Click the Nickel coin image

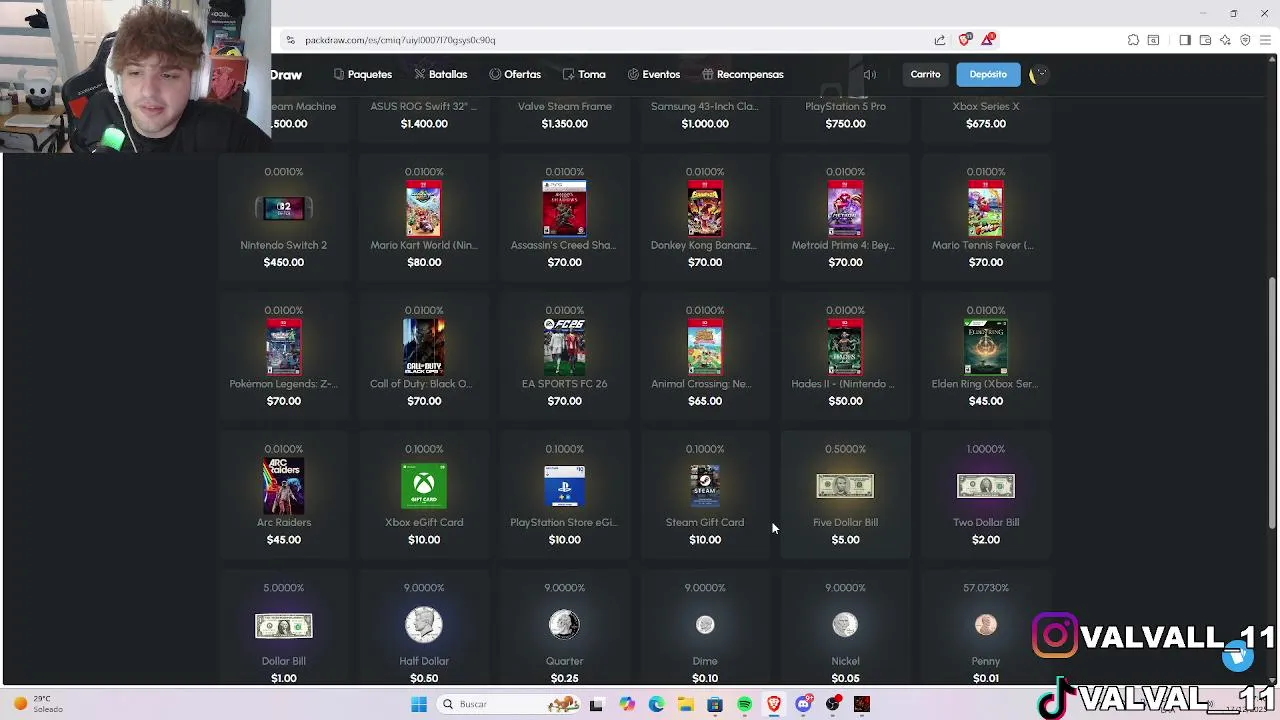[845, 625]
